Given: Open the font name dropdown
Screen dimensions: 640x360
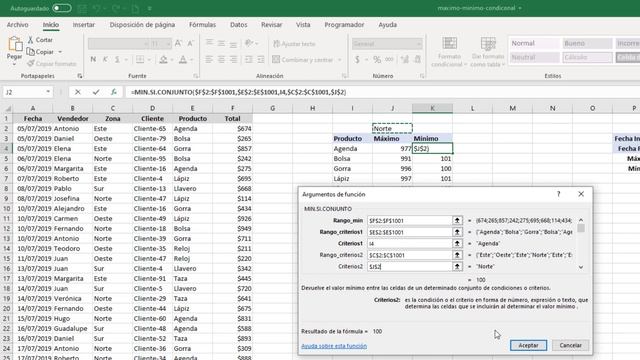Looking at the screenshot, I should coord(146,44).
